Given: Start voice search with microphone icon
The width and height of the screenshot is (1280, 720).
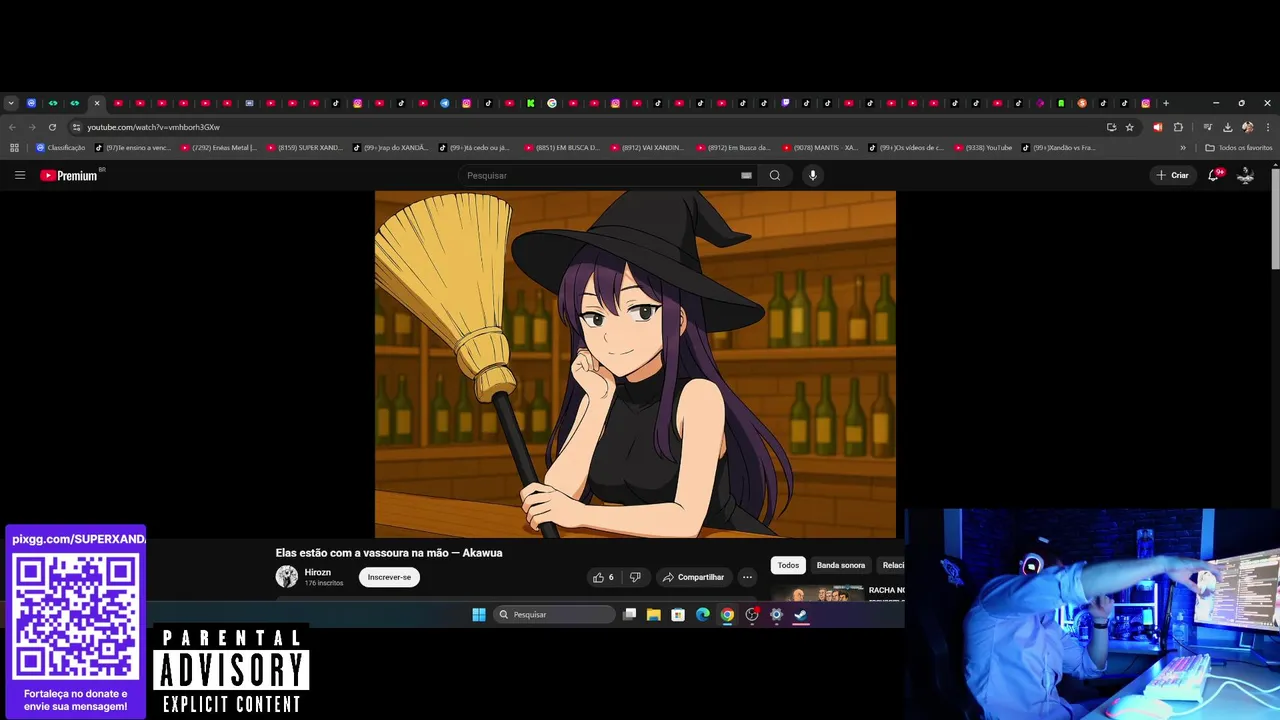Looking at the screenshot, I should point(812,175).
